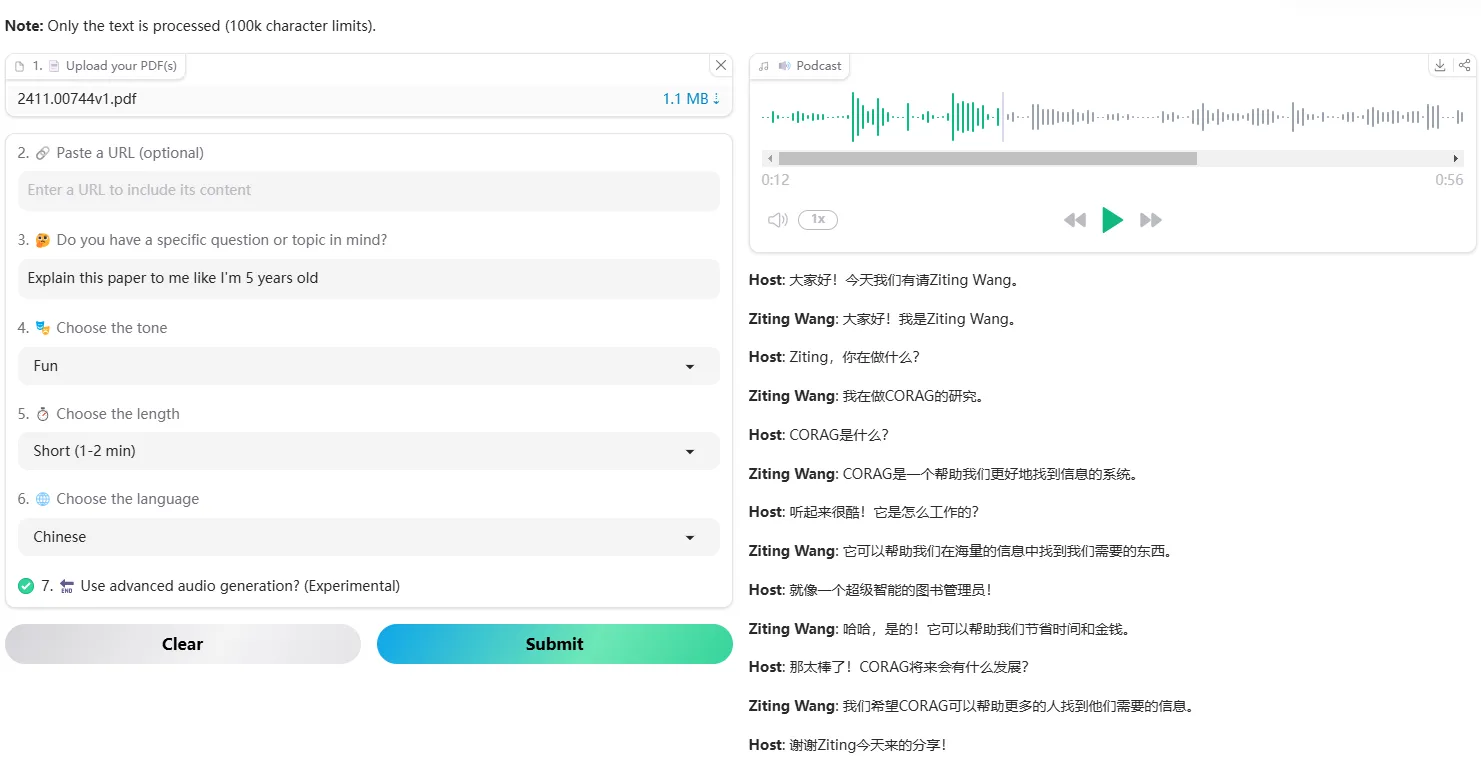Toggle the advanced audio generation checkbox
The height and width of the screenshot is (768, 1481).
click(x=26, y=586)
